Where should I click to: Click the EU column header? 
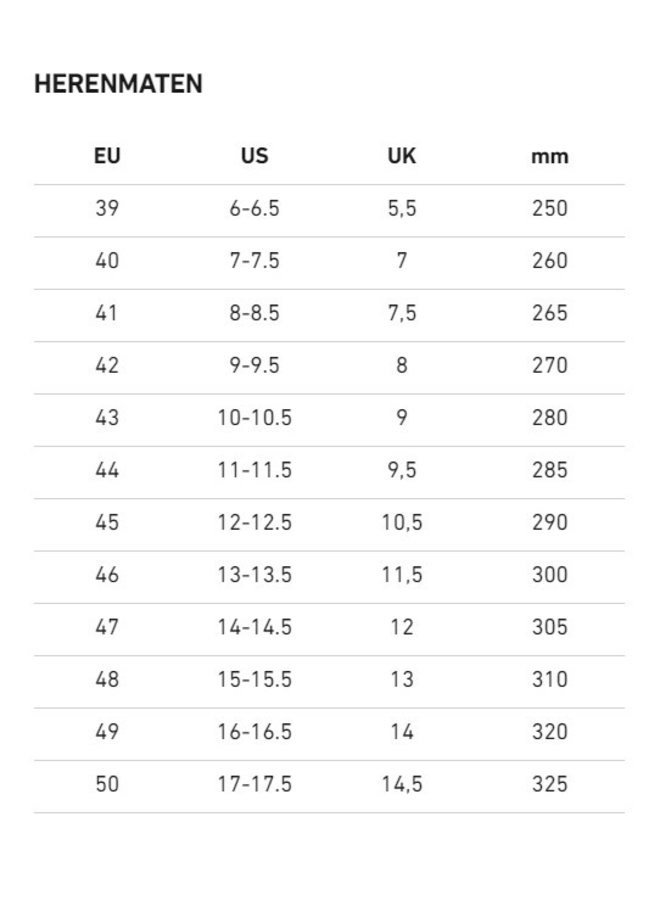point(107,156)
